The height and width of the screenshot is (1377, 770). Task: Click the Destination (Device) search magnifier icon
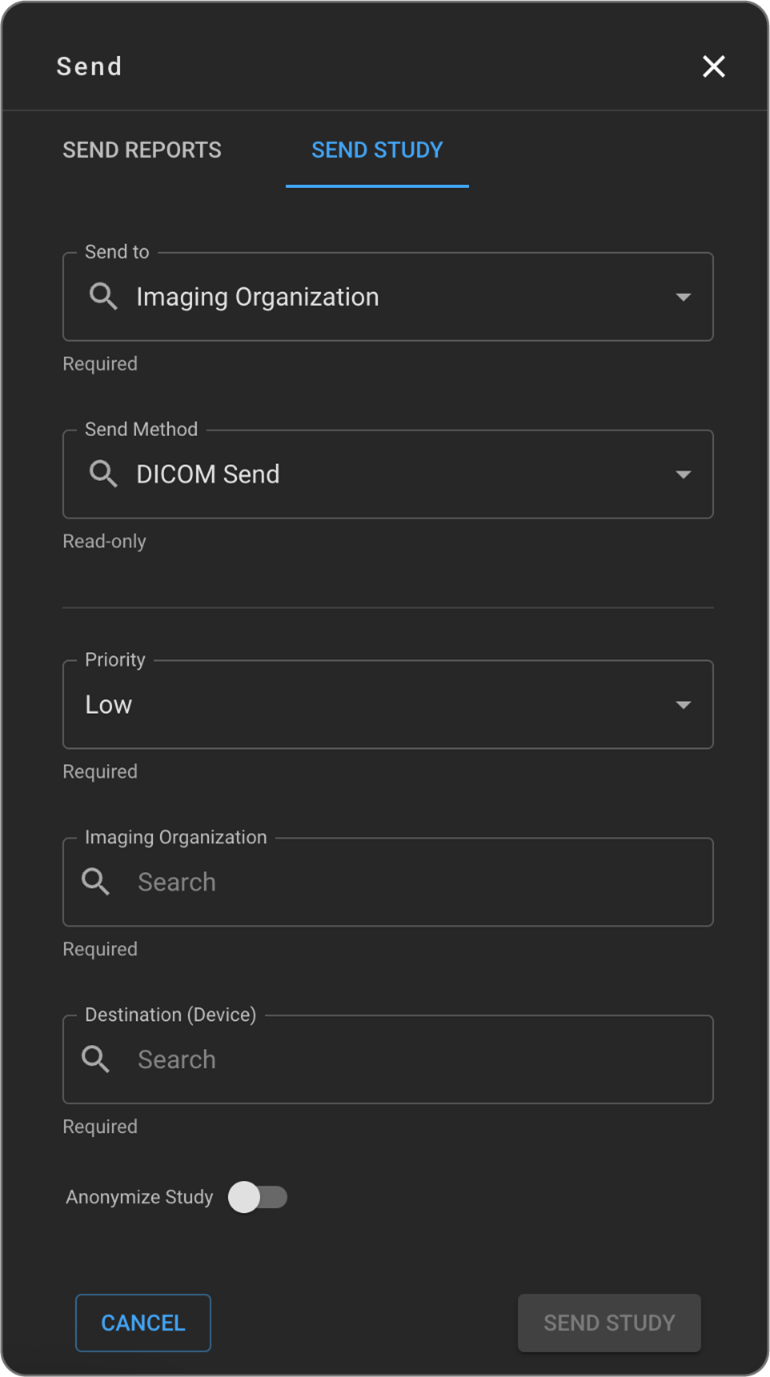coord(96,1059)
